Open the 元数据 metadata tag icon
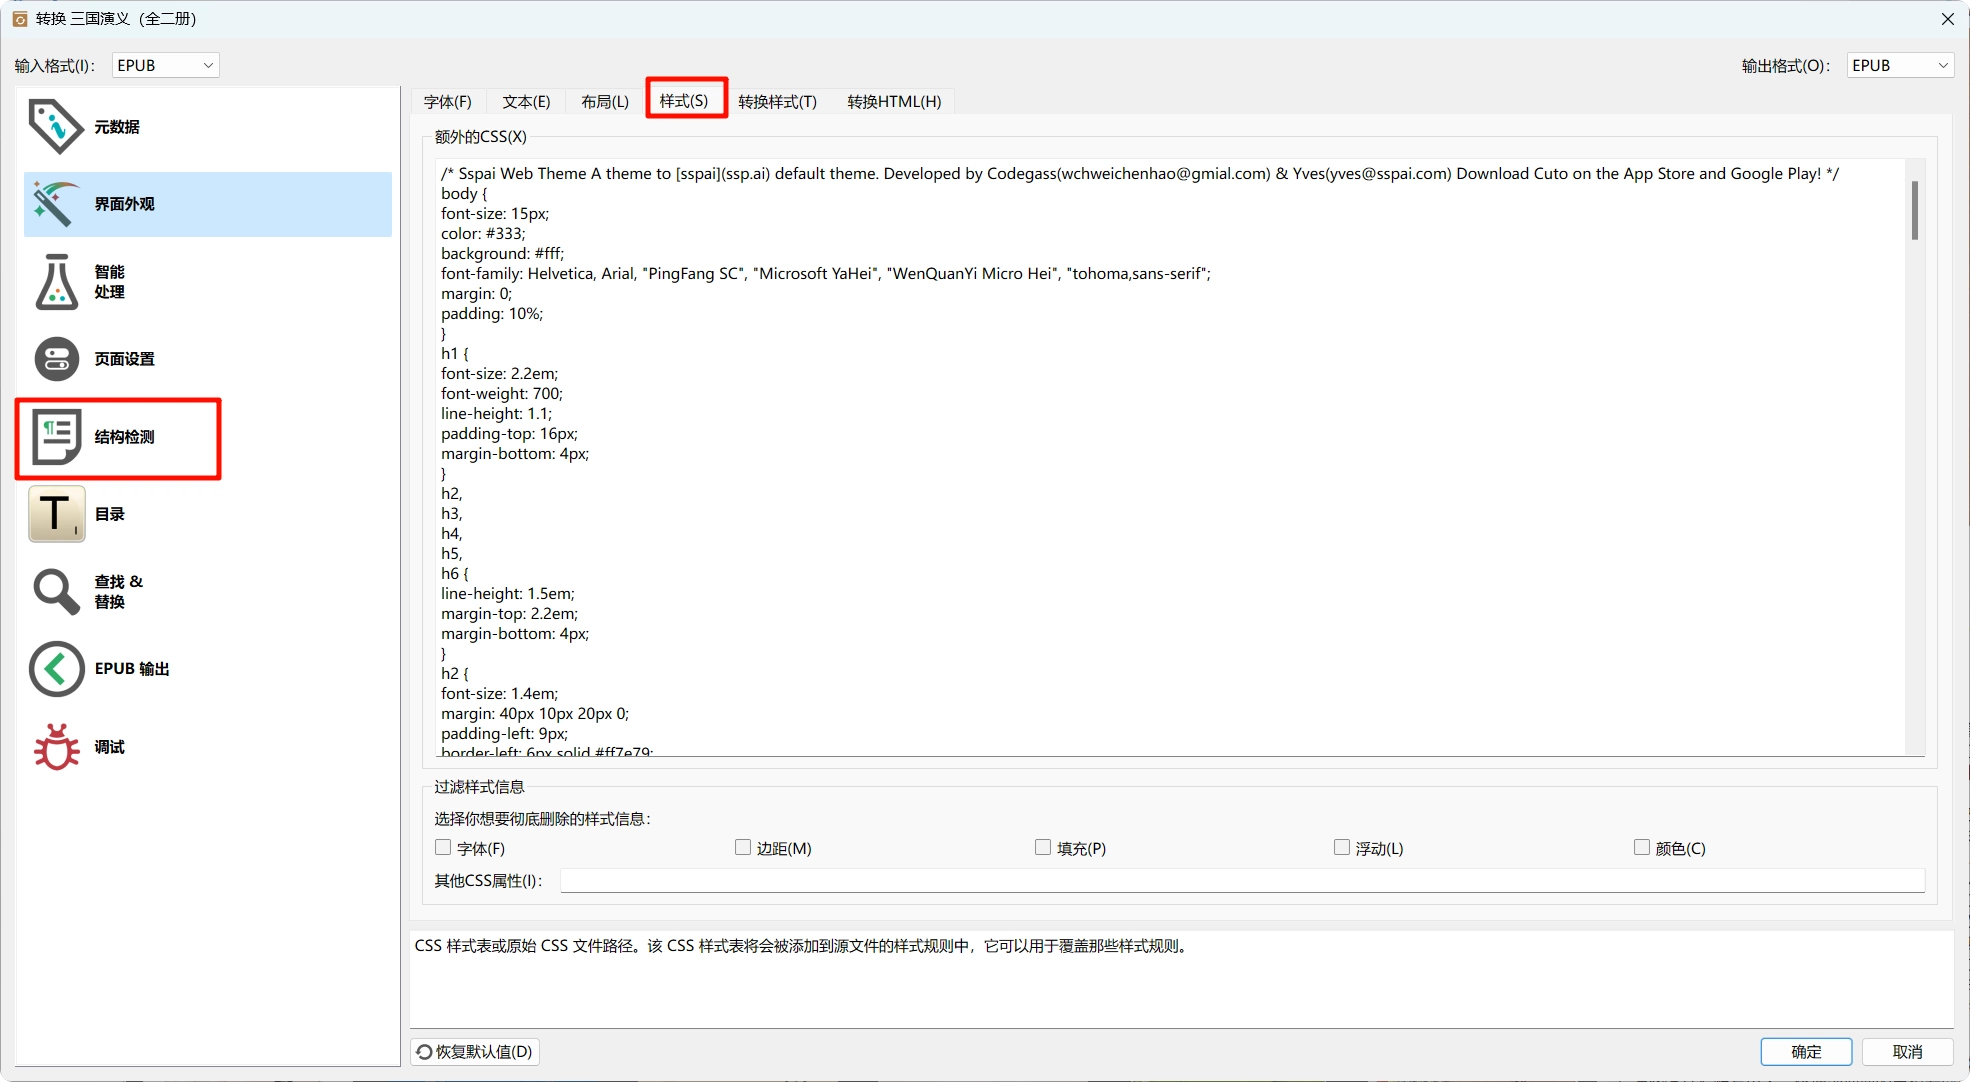 (56, 127)
